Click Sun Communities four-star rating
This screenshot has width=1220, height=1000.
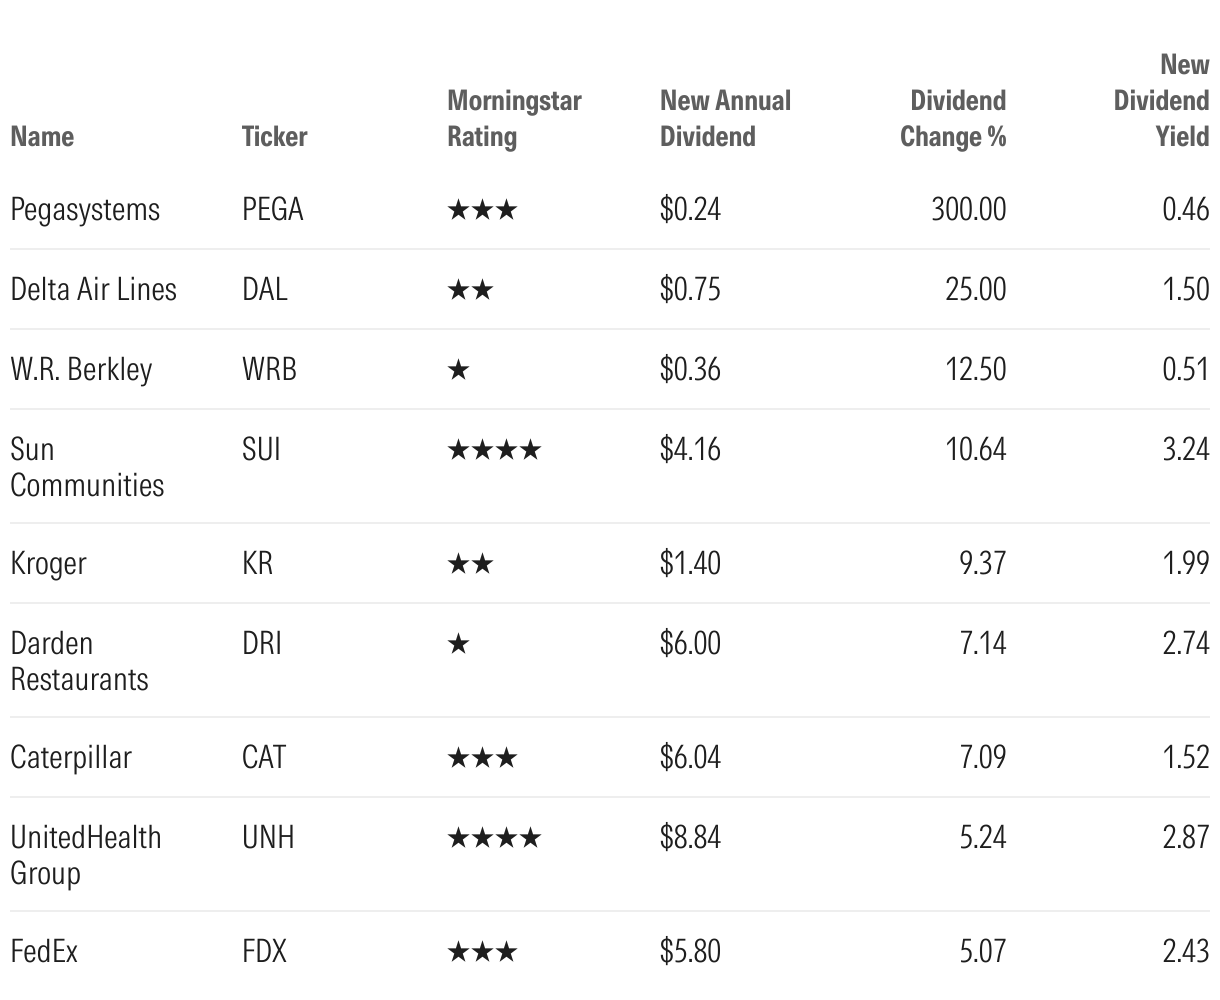coord(494,450)
